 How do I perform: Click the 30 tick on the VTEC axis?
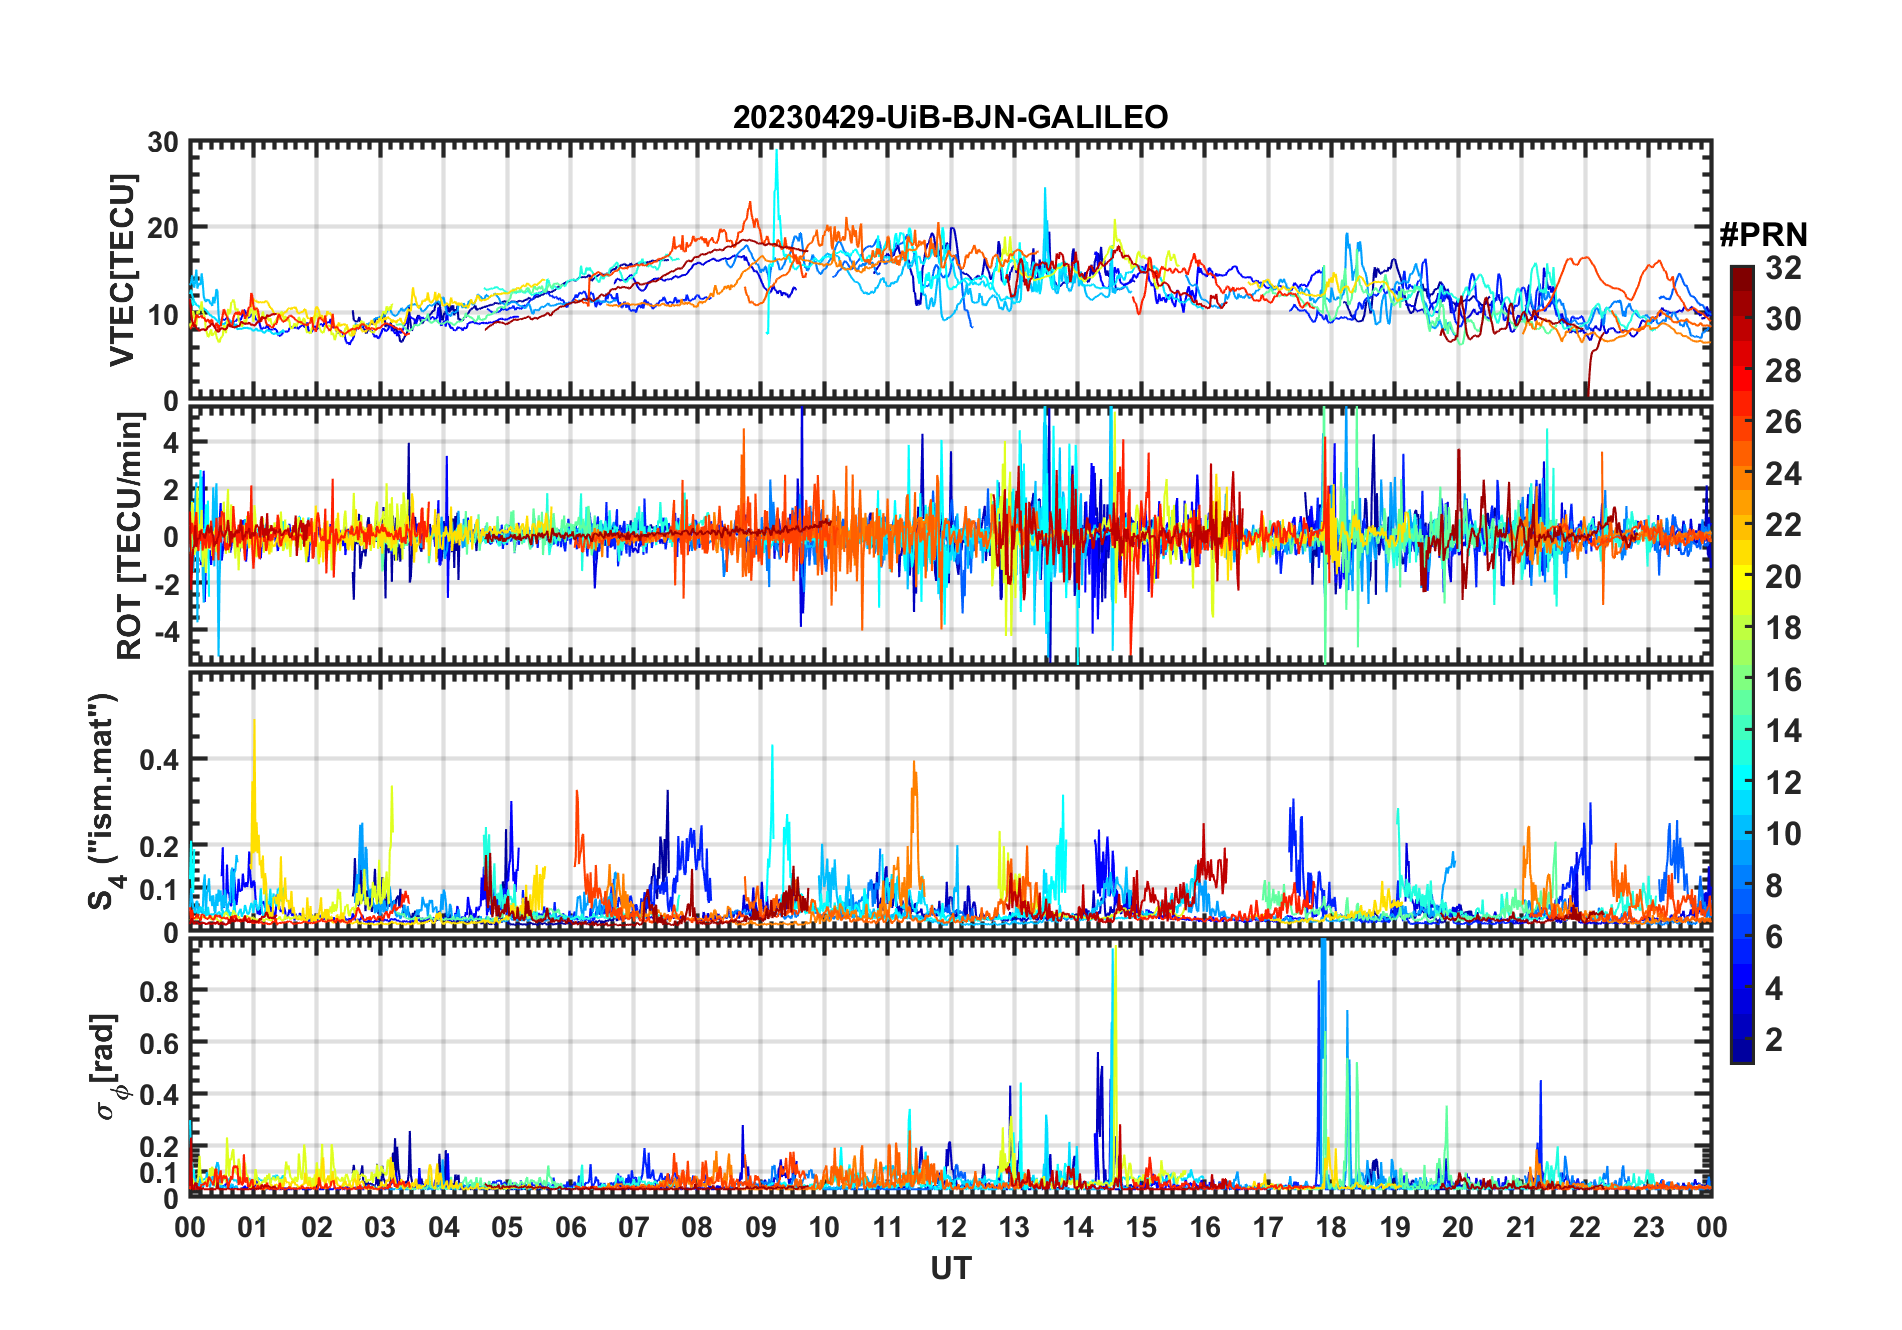tap(163, 143)
